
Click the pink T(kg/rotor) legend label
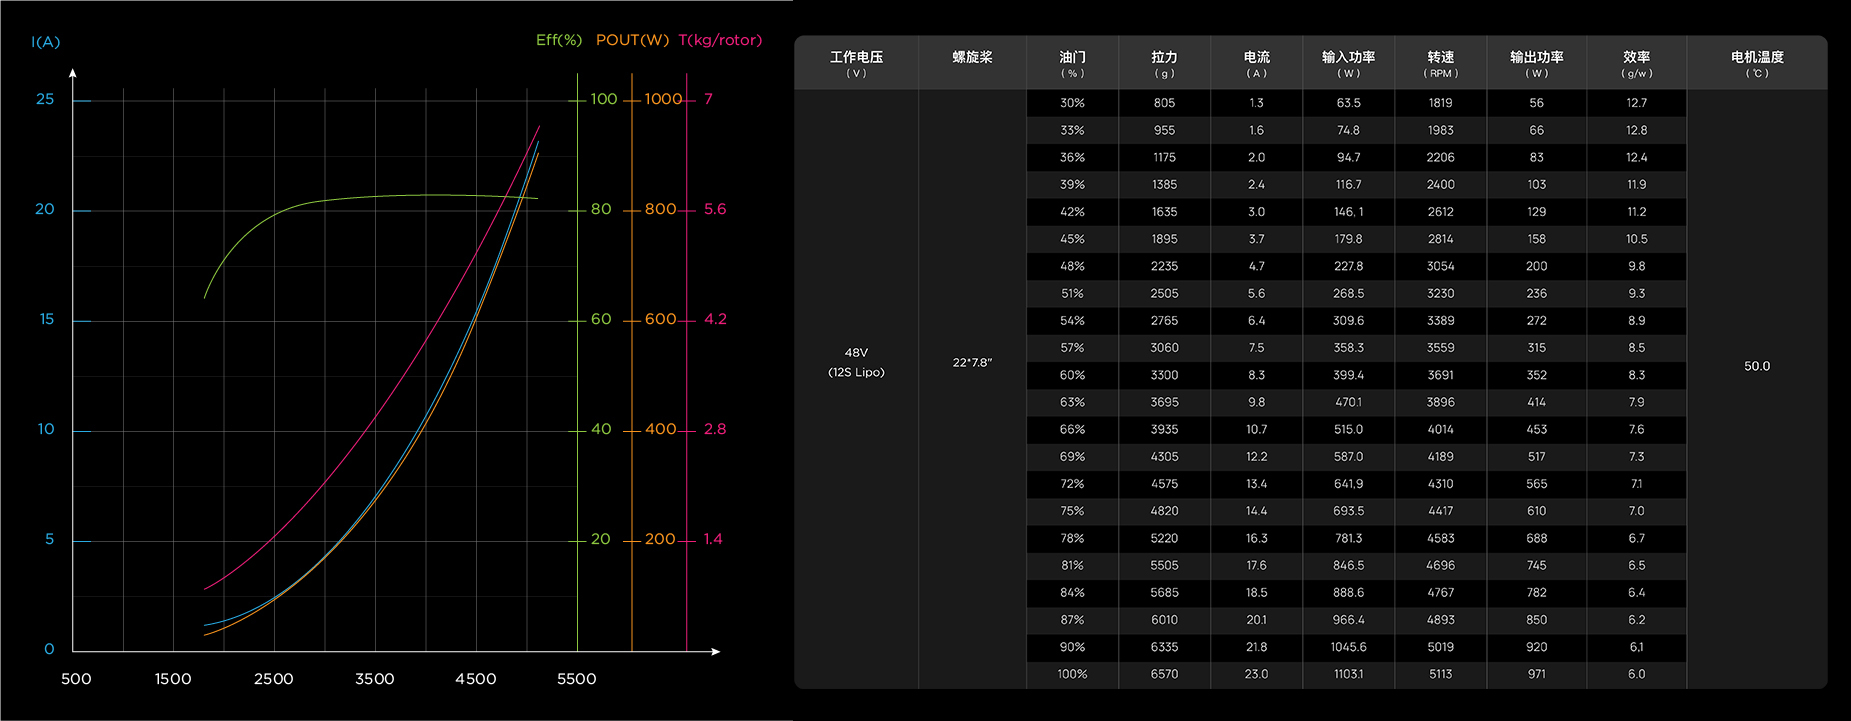click(x=720, y=40)
